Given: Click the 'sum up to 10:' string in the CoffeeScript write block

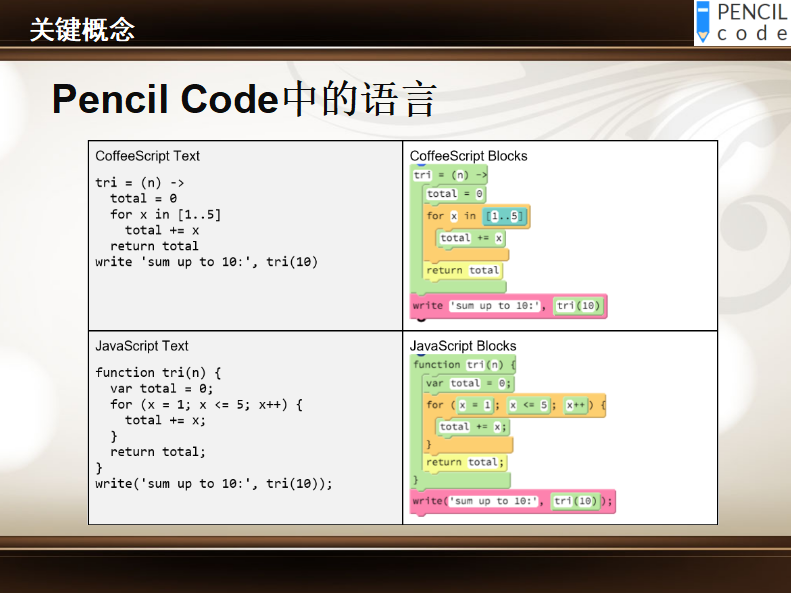Looking at the screenshot, I should tap(494, 306).
